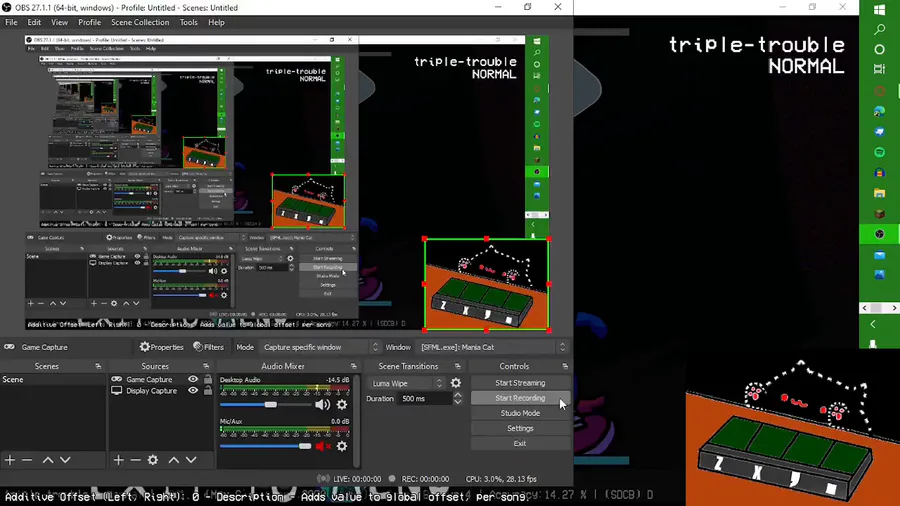The width and height of the screenshot is (900, 506).
Task: Open taskbar search magnifier icon
Action: [879, 29]
